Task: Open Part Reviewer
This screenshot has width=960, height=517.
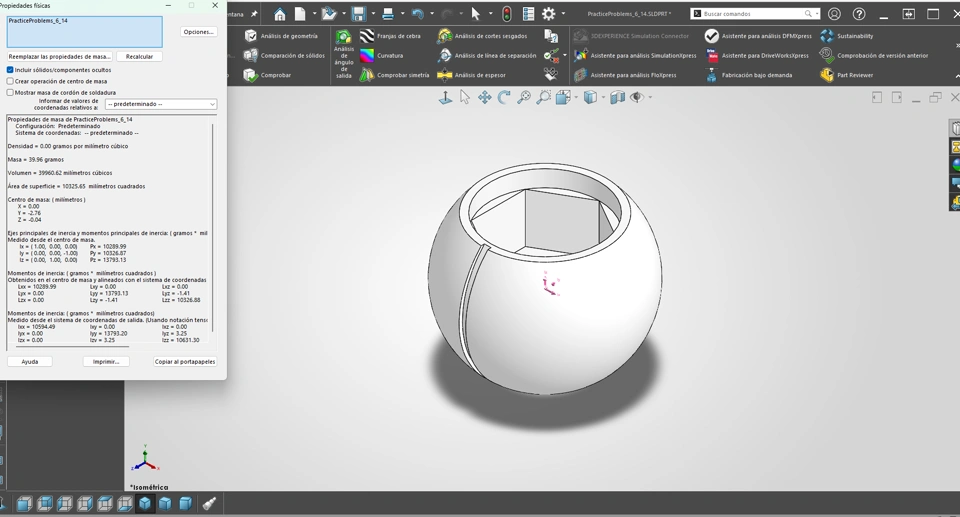Action: pos(827,75)
